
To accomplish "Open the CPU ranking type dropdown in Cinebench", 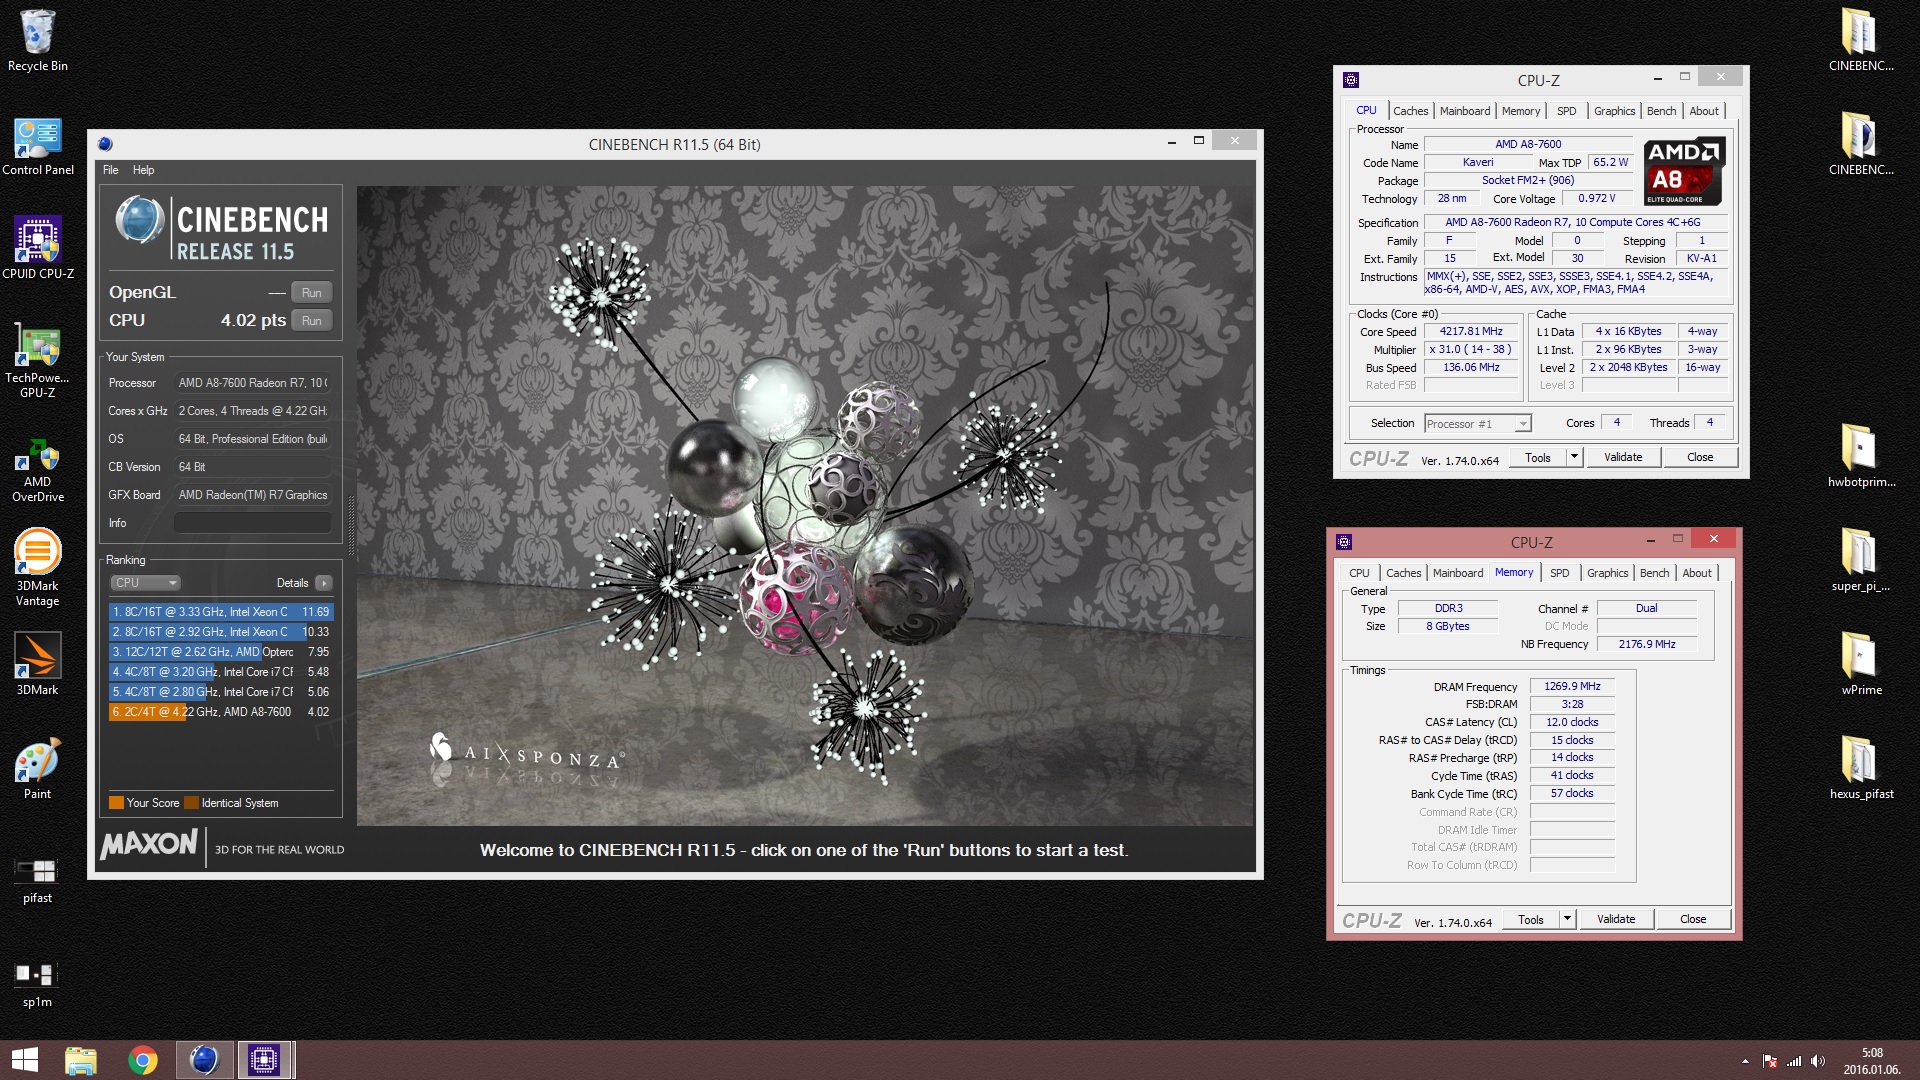I will [145, 583].
